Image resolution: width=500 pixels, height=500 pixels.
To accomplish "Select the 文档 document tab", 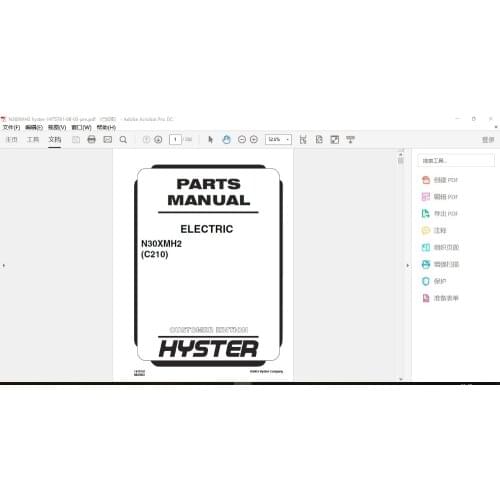I will click(x=55, y=139).
